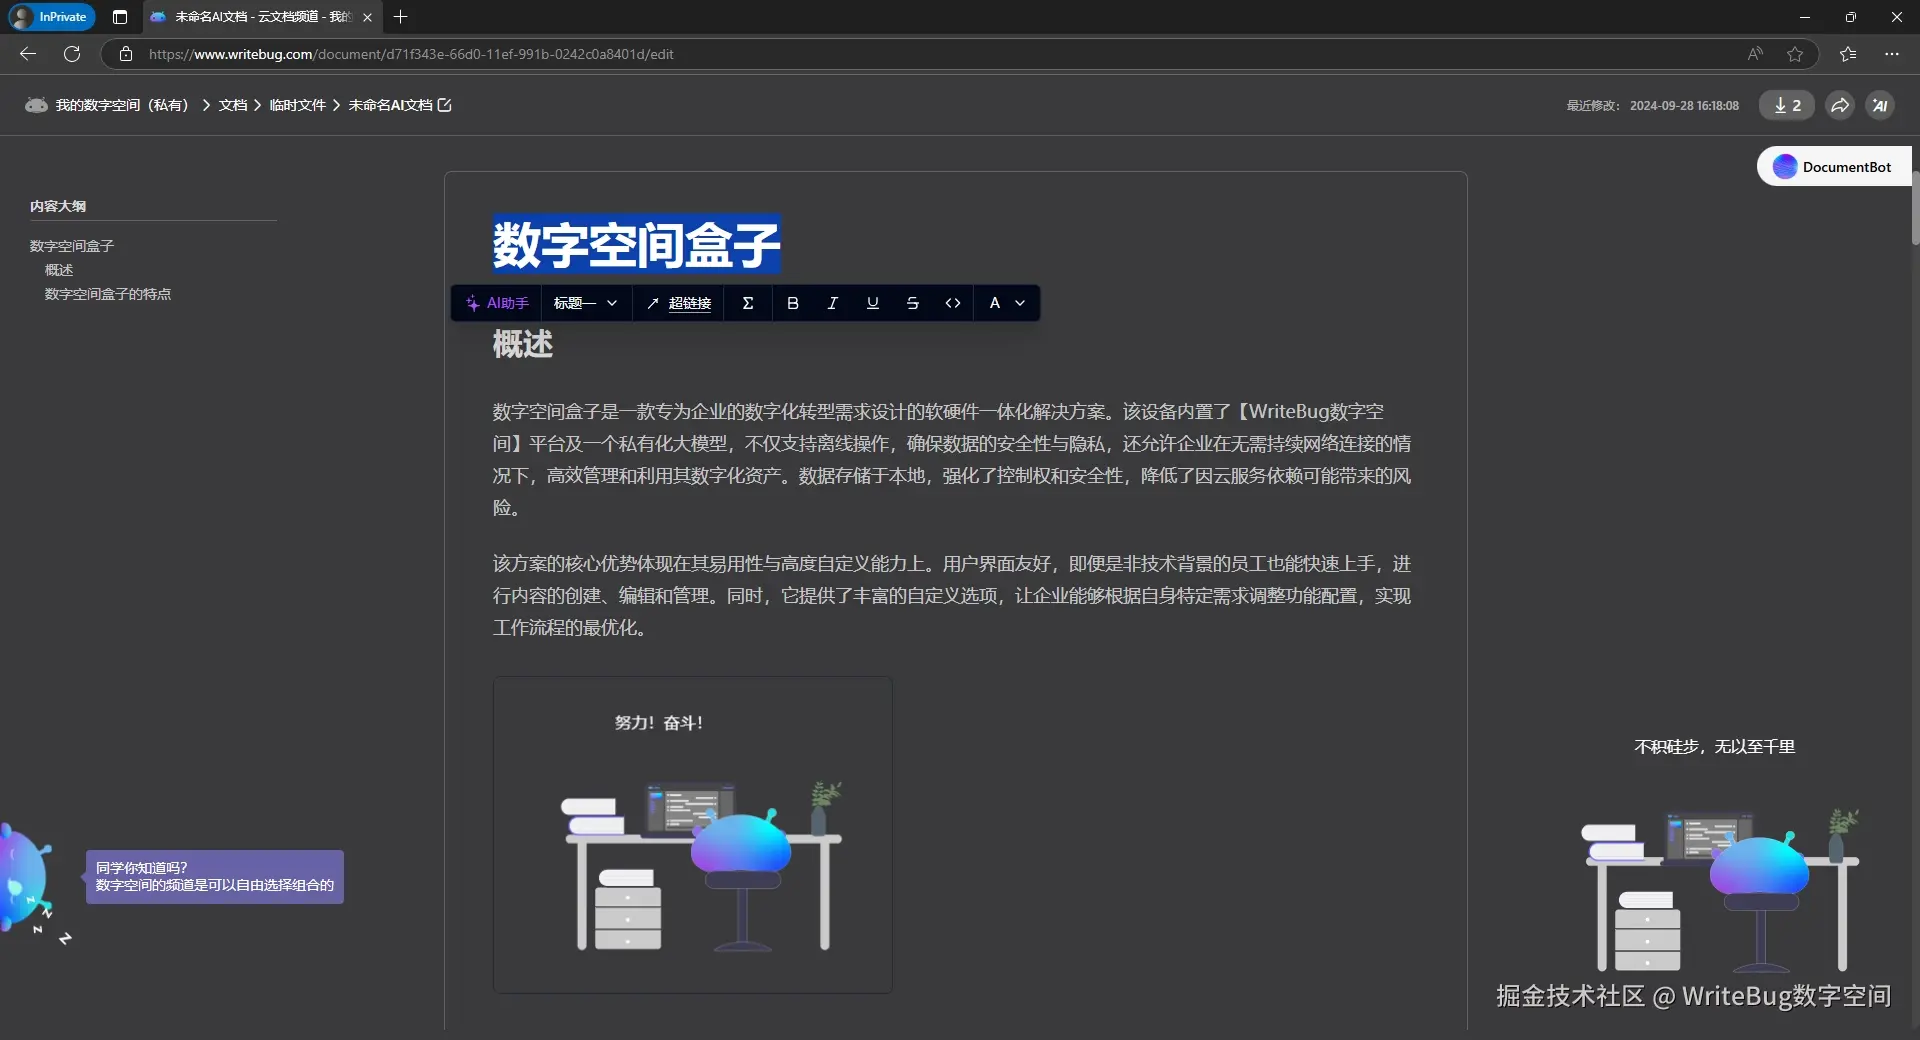Jump to 概述 in the content outline
Viewport: 1920px width, 1040px height.
click(x=58, y=270)
